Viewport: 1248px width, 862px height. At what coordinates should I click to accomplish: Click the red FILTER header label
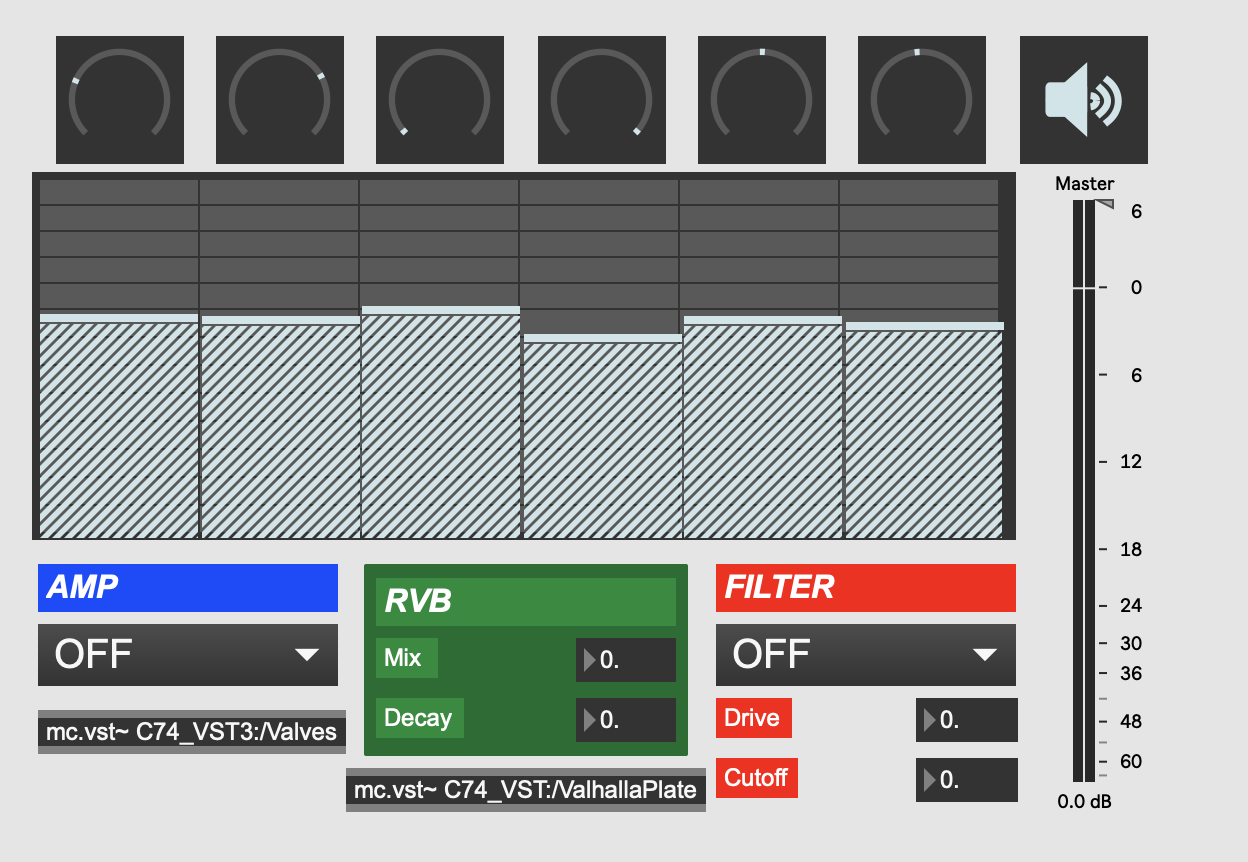click(866, 588)
